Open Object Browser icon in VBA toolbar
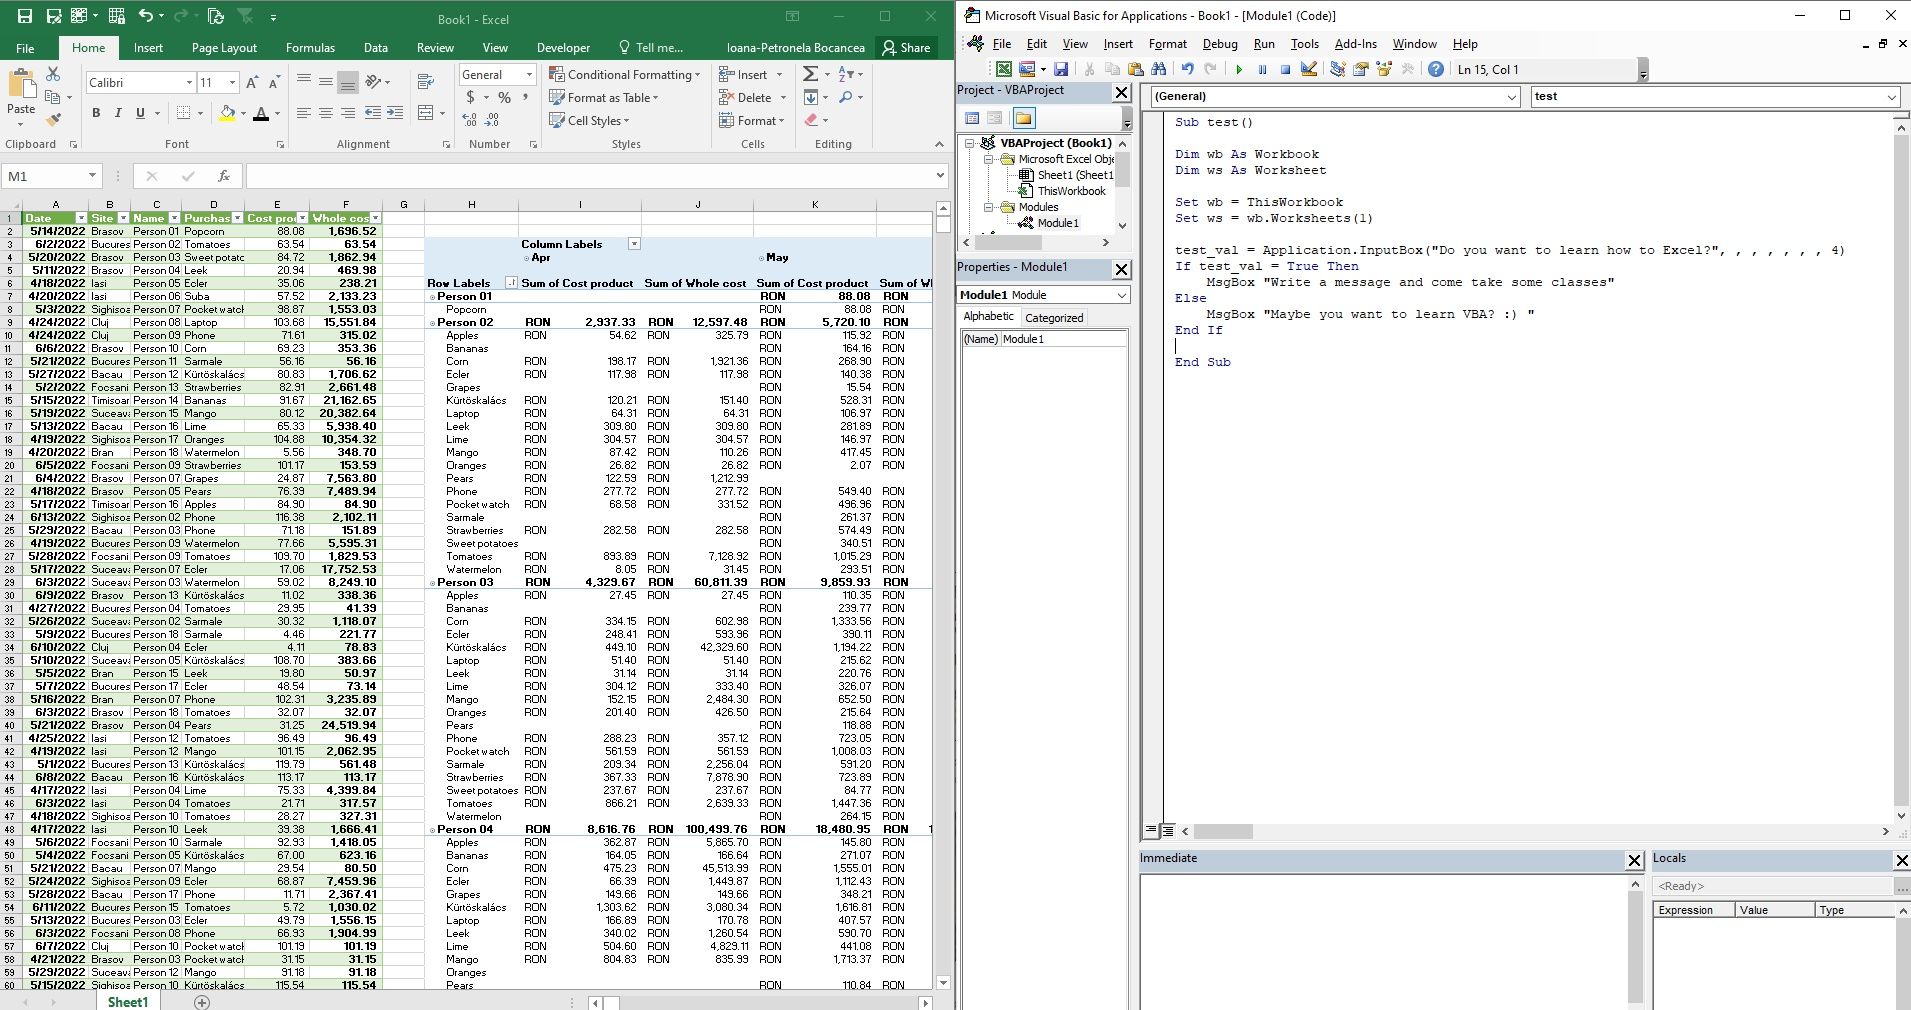Viewport: 1911px width, 1010px height. click(1385, 69)
